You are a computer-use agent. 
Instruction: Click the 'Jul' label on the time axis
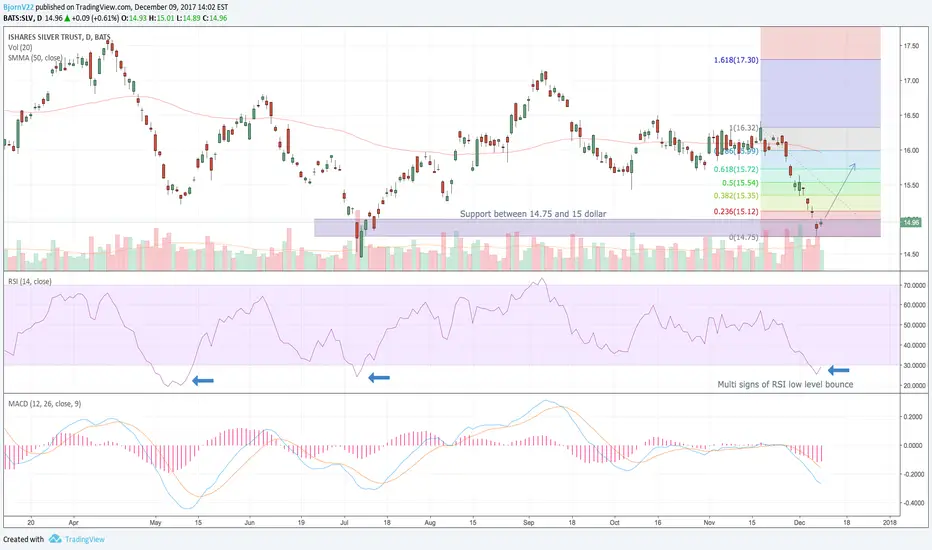point(344,523)
